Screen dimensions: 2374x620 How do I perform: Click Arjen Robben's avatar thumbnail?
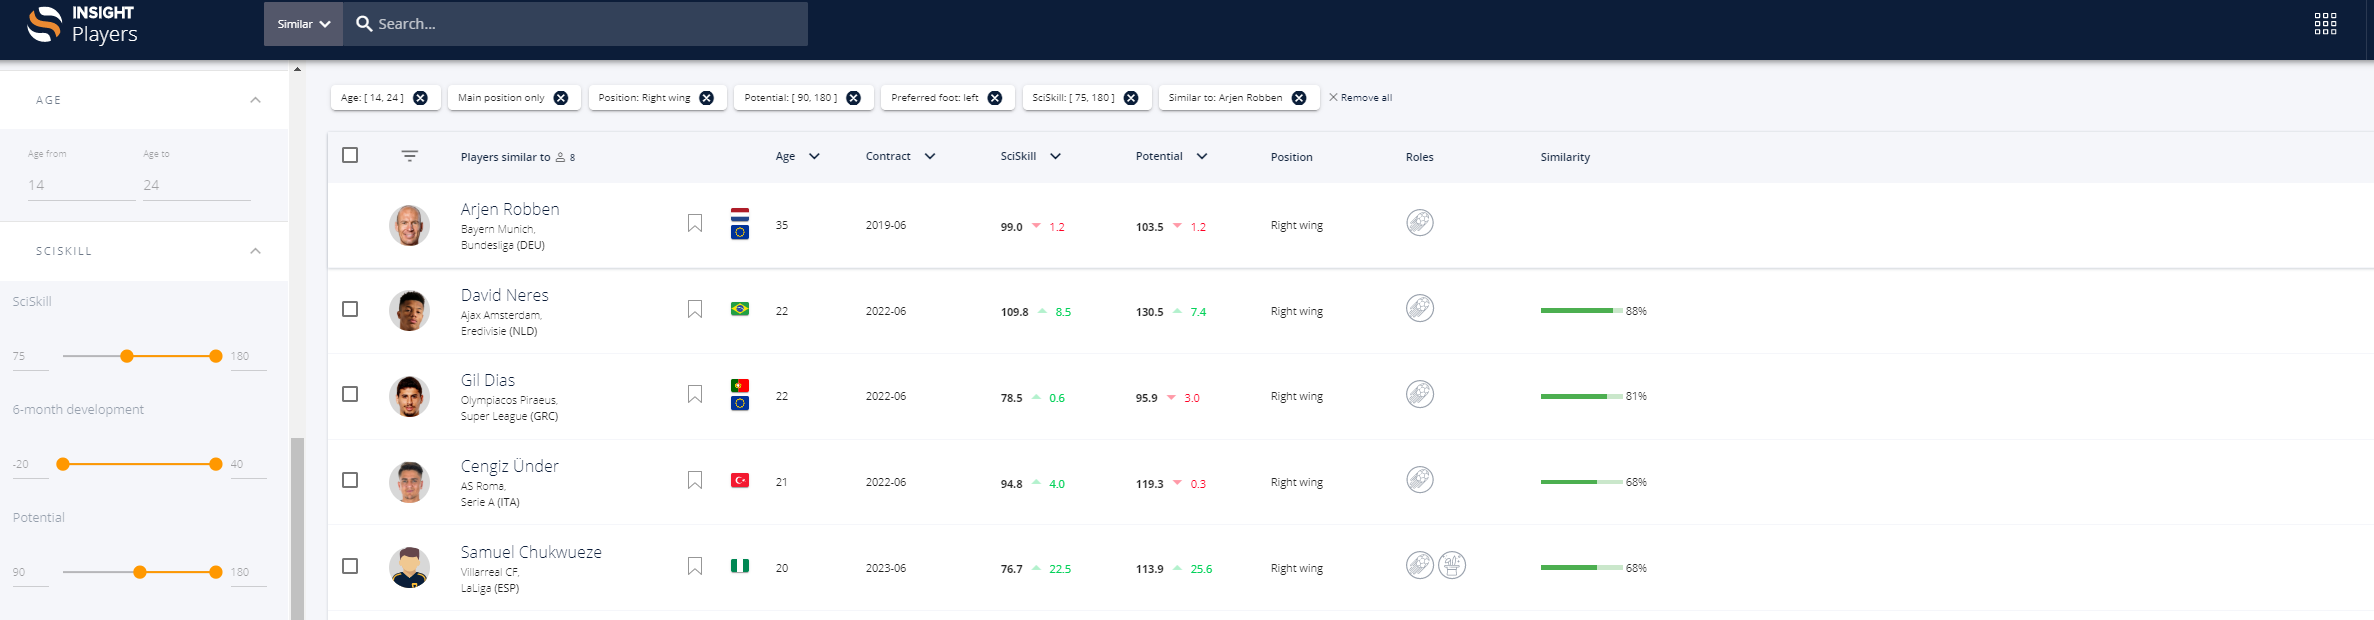click(x=409, y=225)
